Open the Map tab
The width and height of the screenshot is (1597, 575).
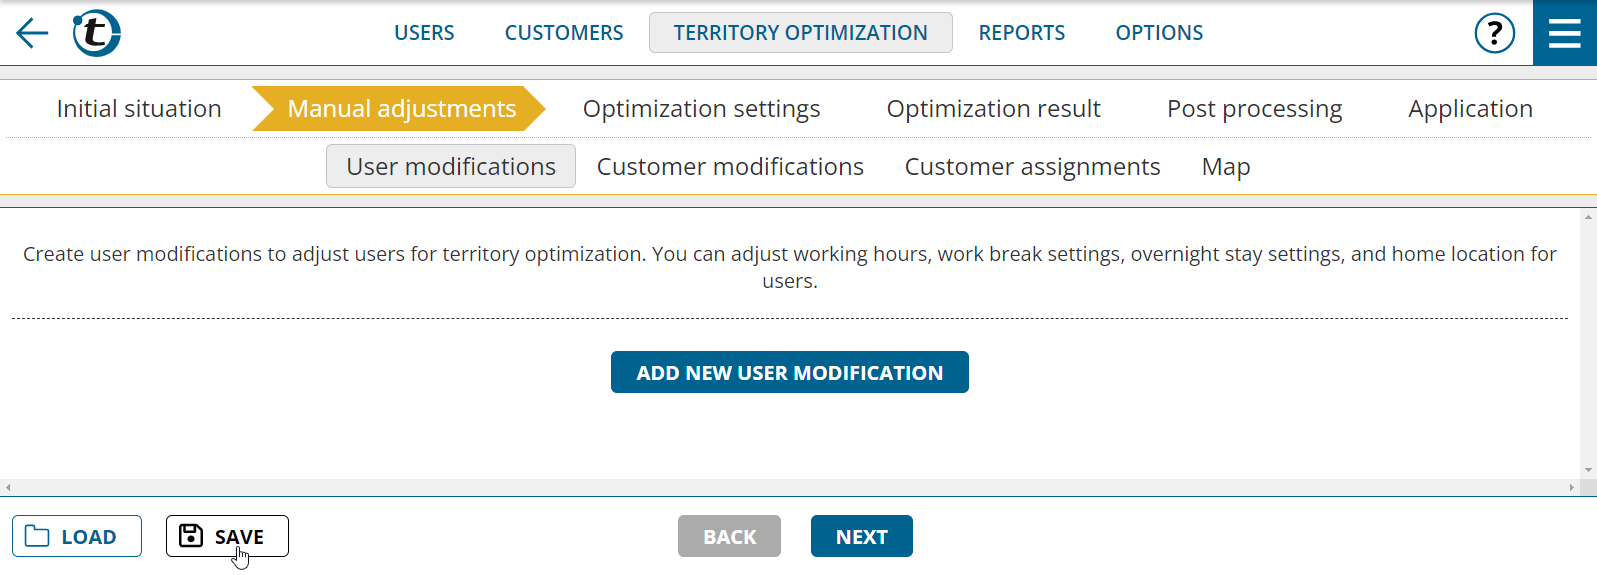1226,166
